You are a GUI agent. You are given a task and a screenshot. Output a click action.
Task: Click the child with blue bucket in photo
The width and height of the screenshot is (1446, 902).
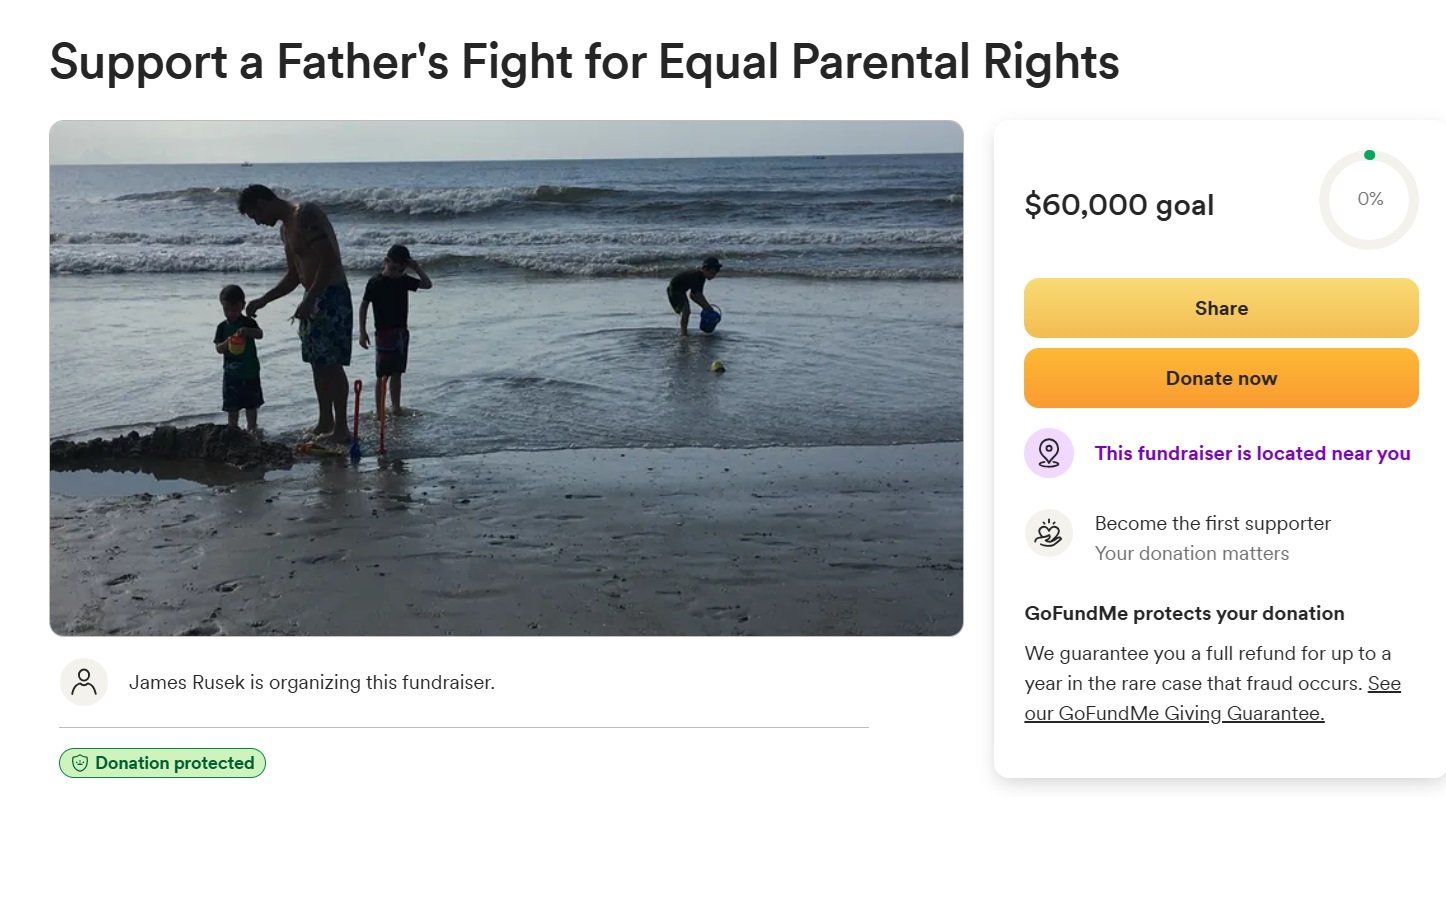(695, 296)
